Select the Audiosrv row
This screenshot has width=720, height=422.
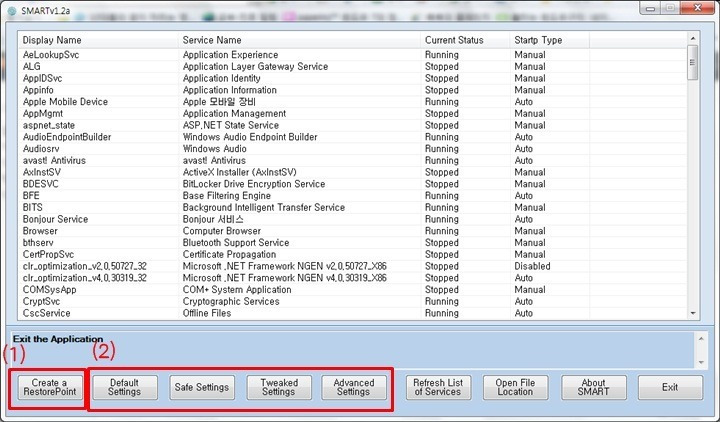(x=352, y=149)
